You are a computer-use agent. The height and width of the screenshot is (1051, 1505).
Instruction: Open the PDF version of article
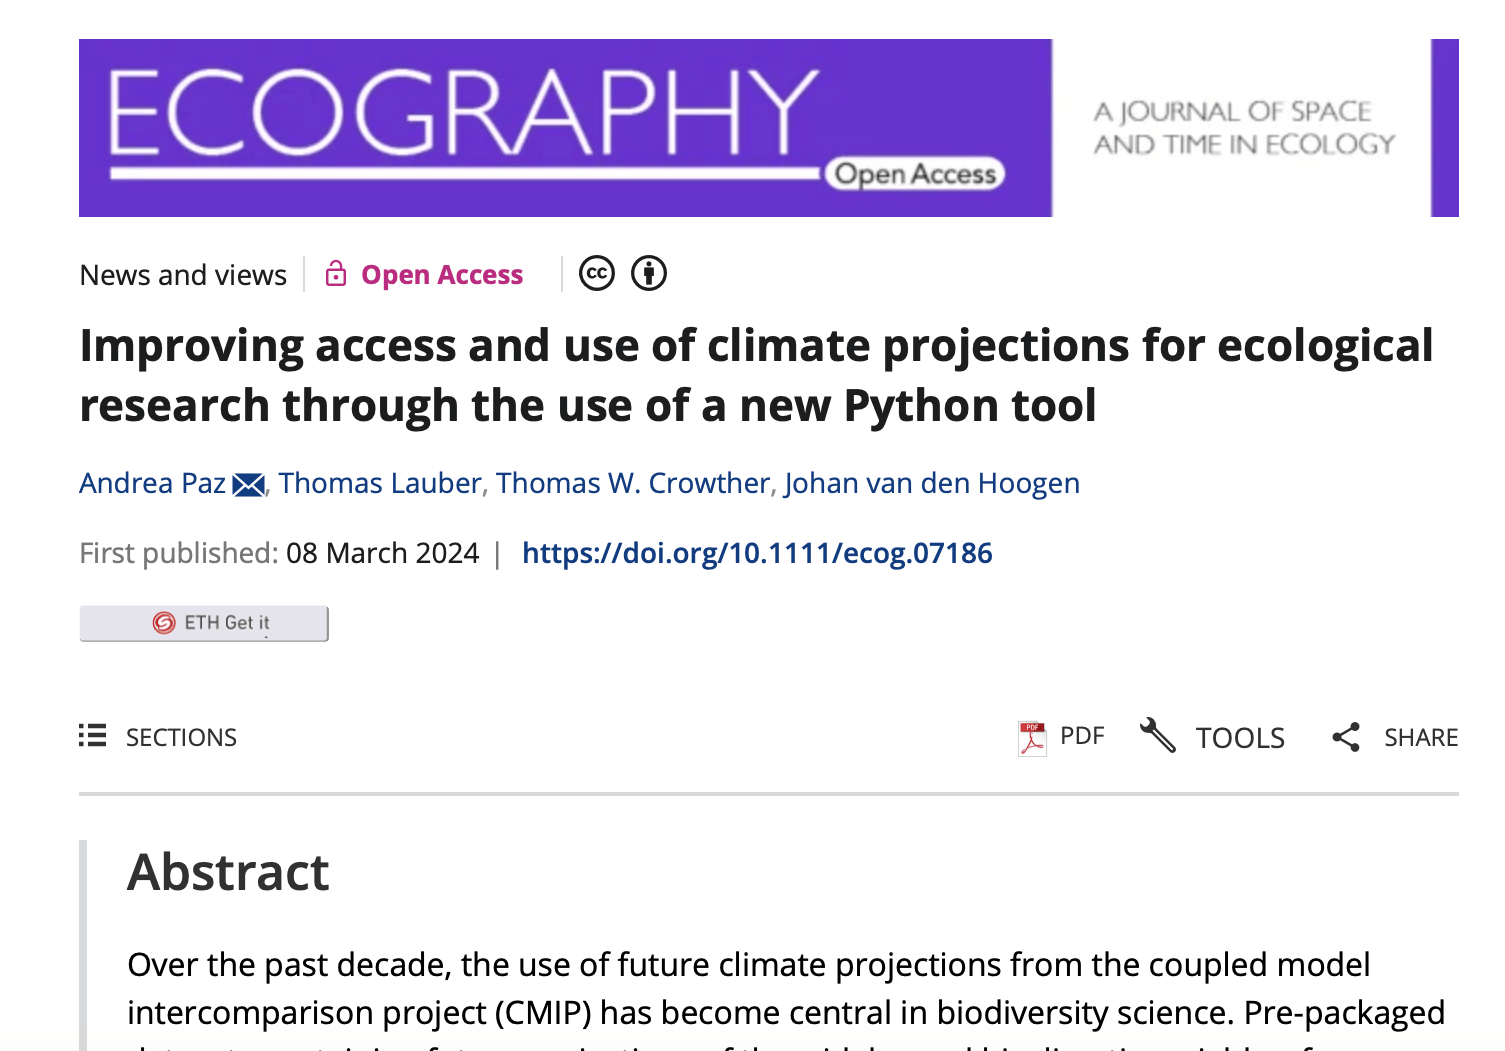coord(1061,738)
